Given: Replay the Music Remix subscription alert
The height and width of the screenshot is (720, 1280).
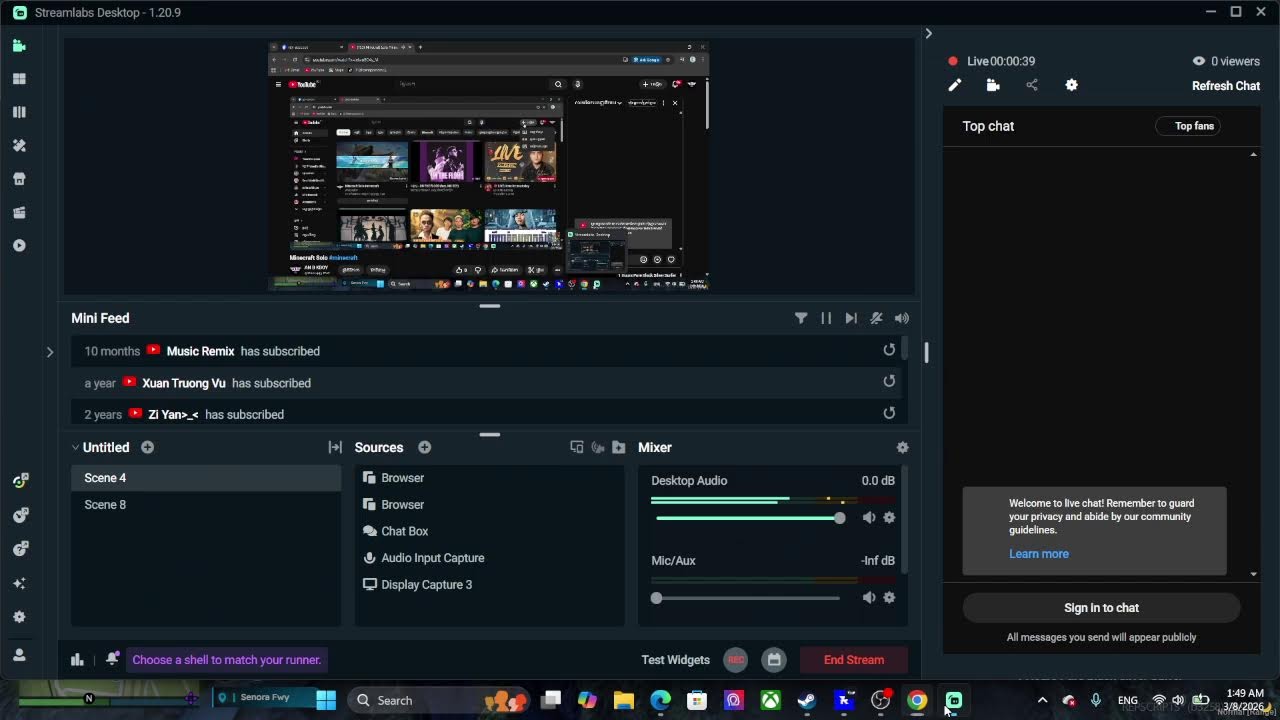Looking at the screenshot, I should click(889, 350).
